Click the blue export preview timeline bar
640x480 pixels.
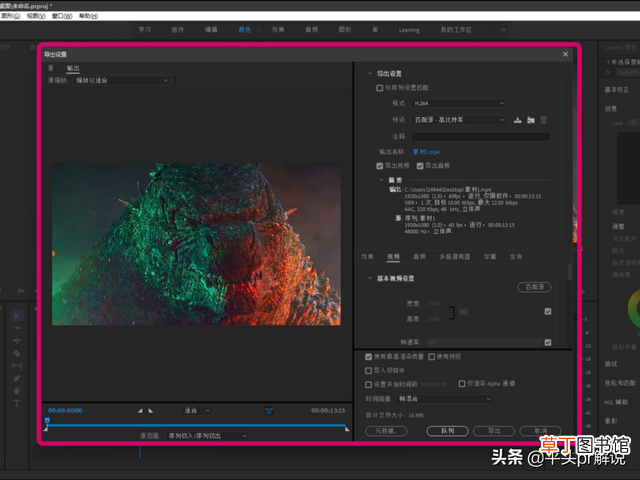(196, 425)
